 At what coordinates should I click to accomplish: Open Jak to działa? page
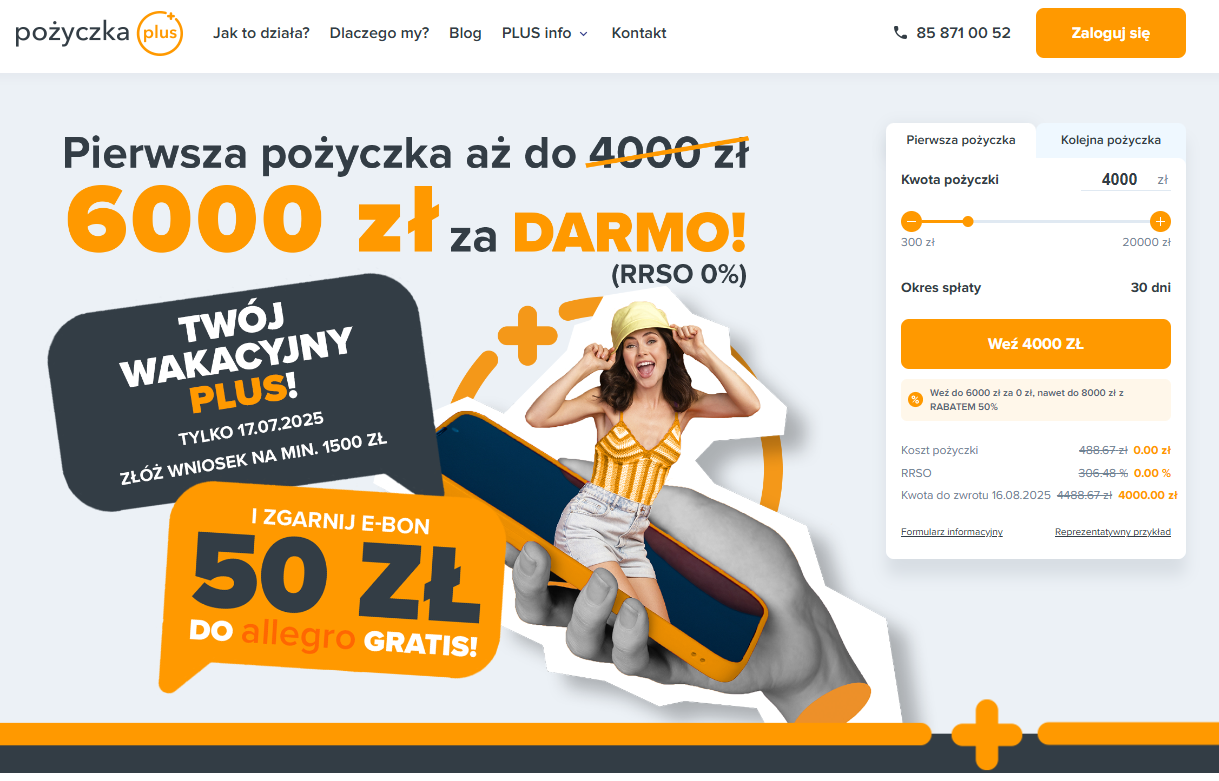(x=262, y=33)
